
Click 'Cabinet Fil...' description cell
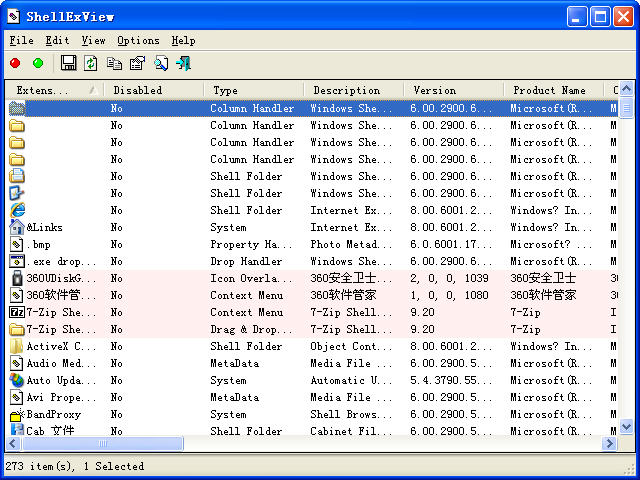click(351, 431)
